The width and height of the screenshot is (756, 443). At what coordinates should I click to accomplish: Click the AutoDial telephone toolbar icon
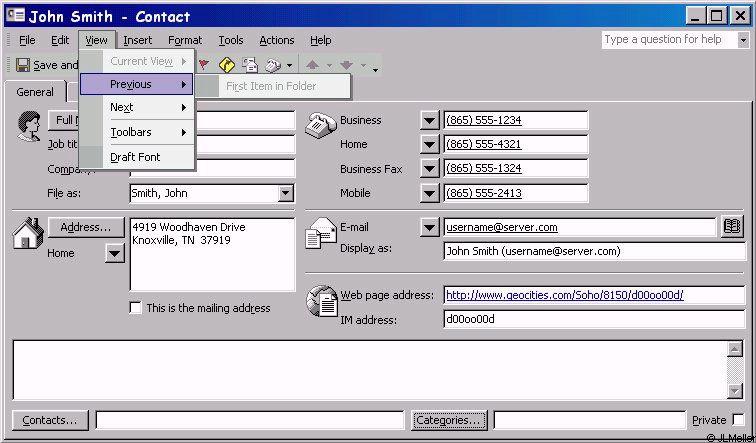point(273,65)
